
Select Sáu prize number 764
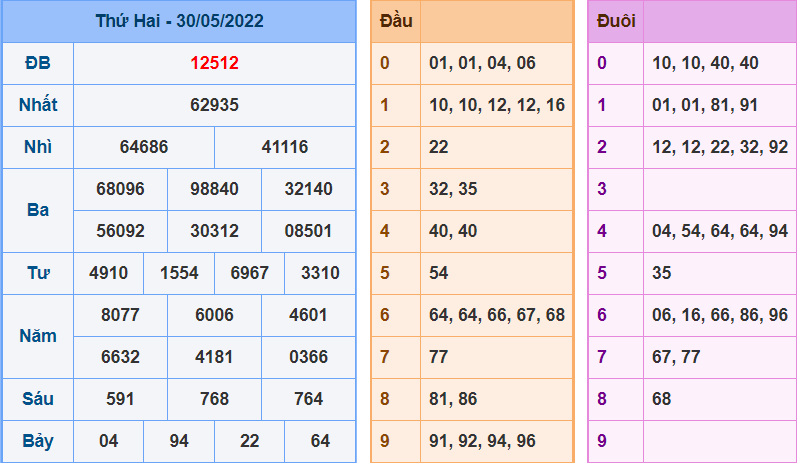click(x=309, y=399)
